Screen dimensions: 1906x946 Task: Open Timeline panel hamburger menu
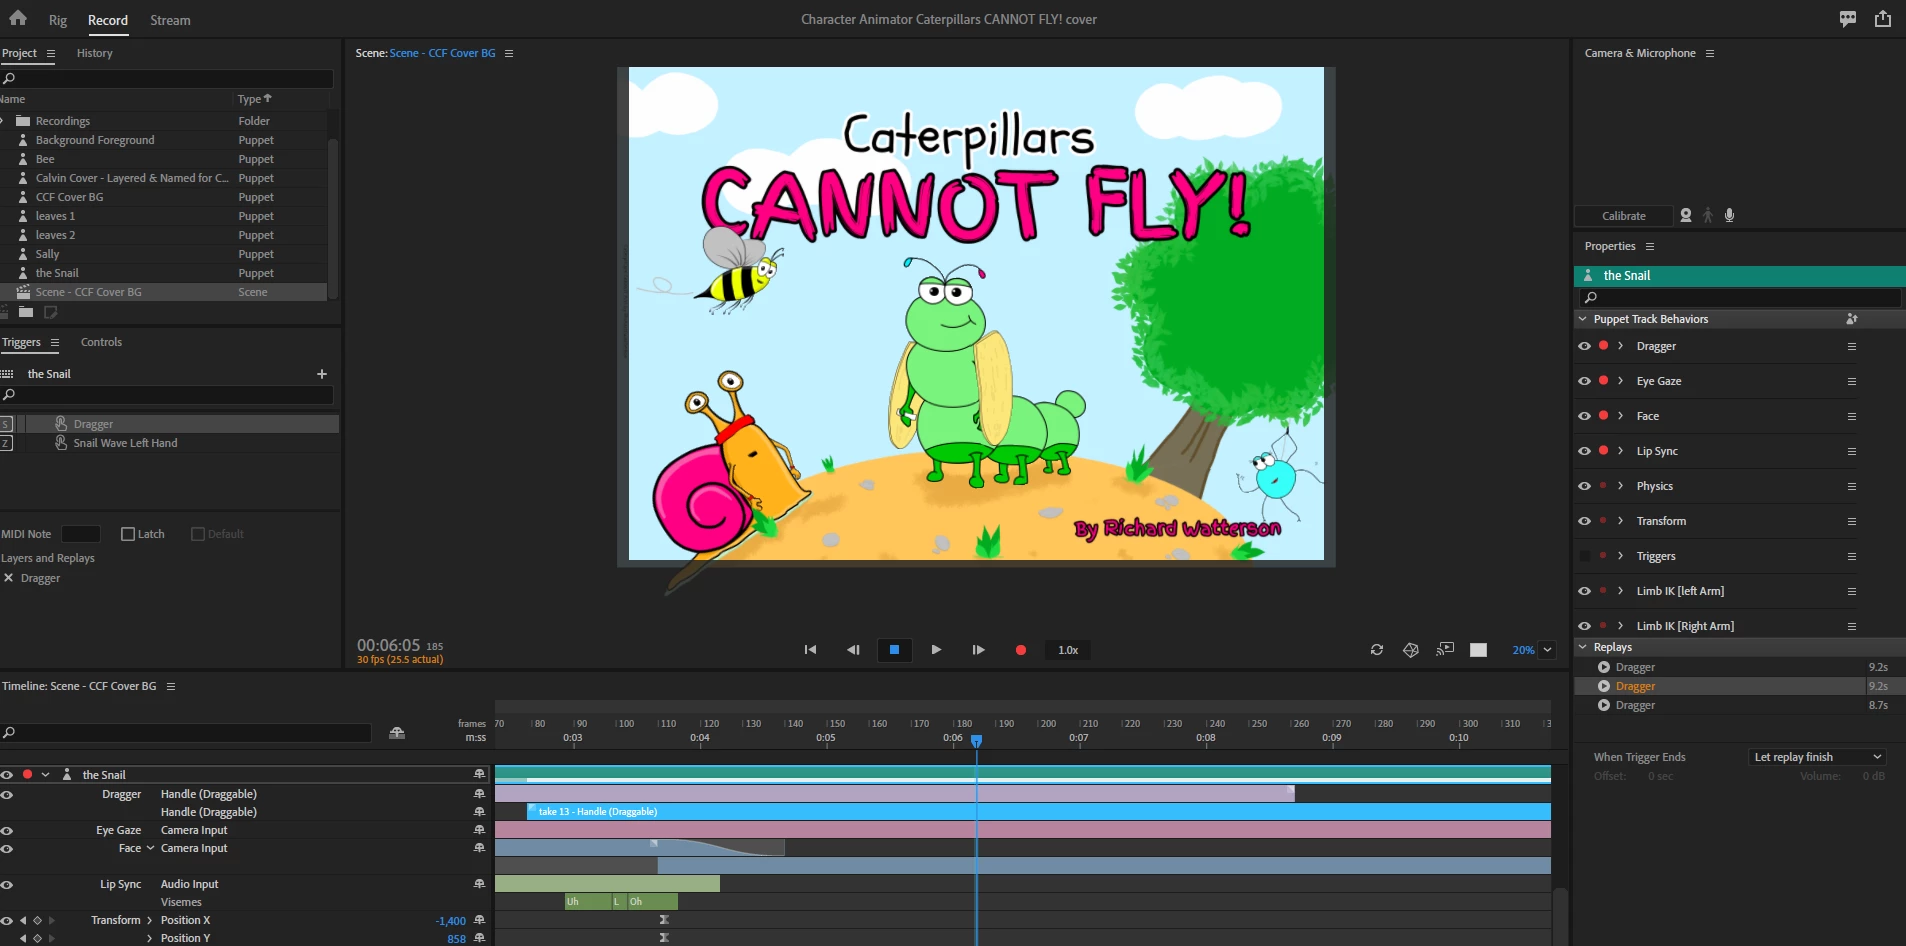pos(171,686)
